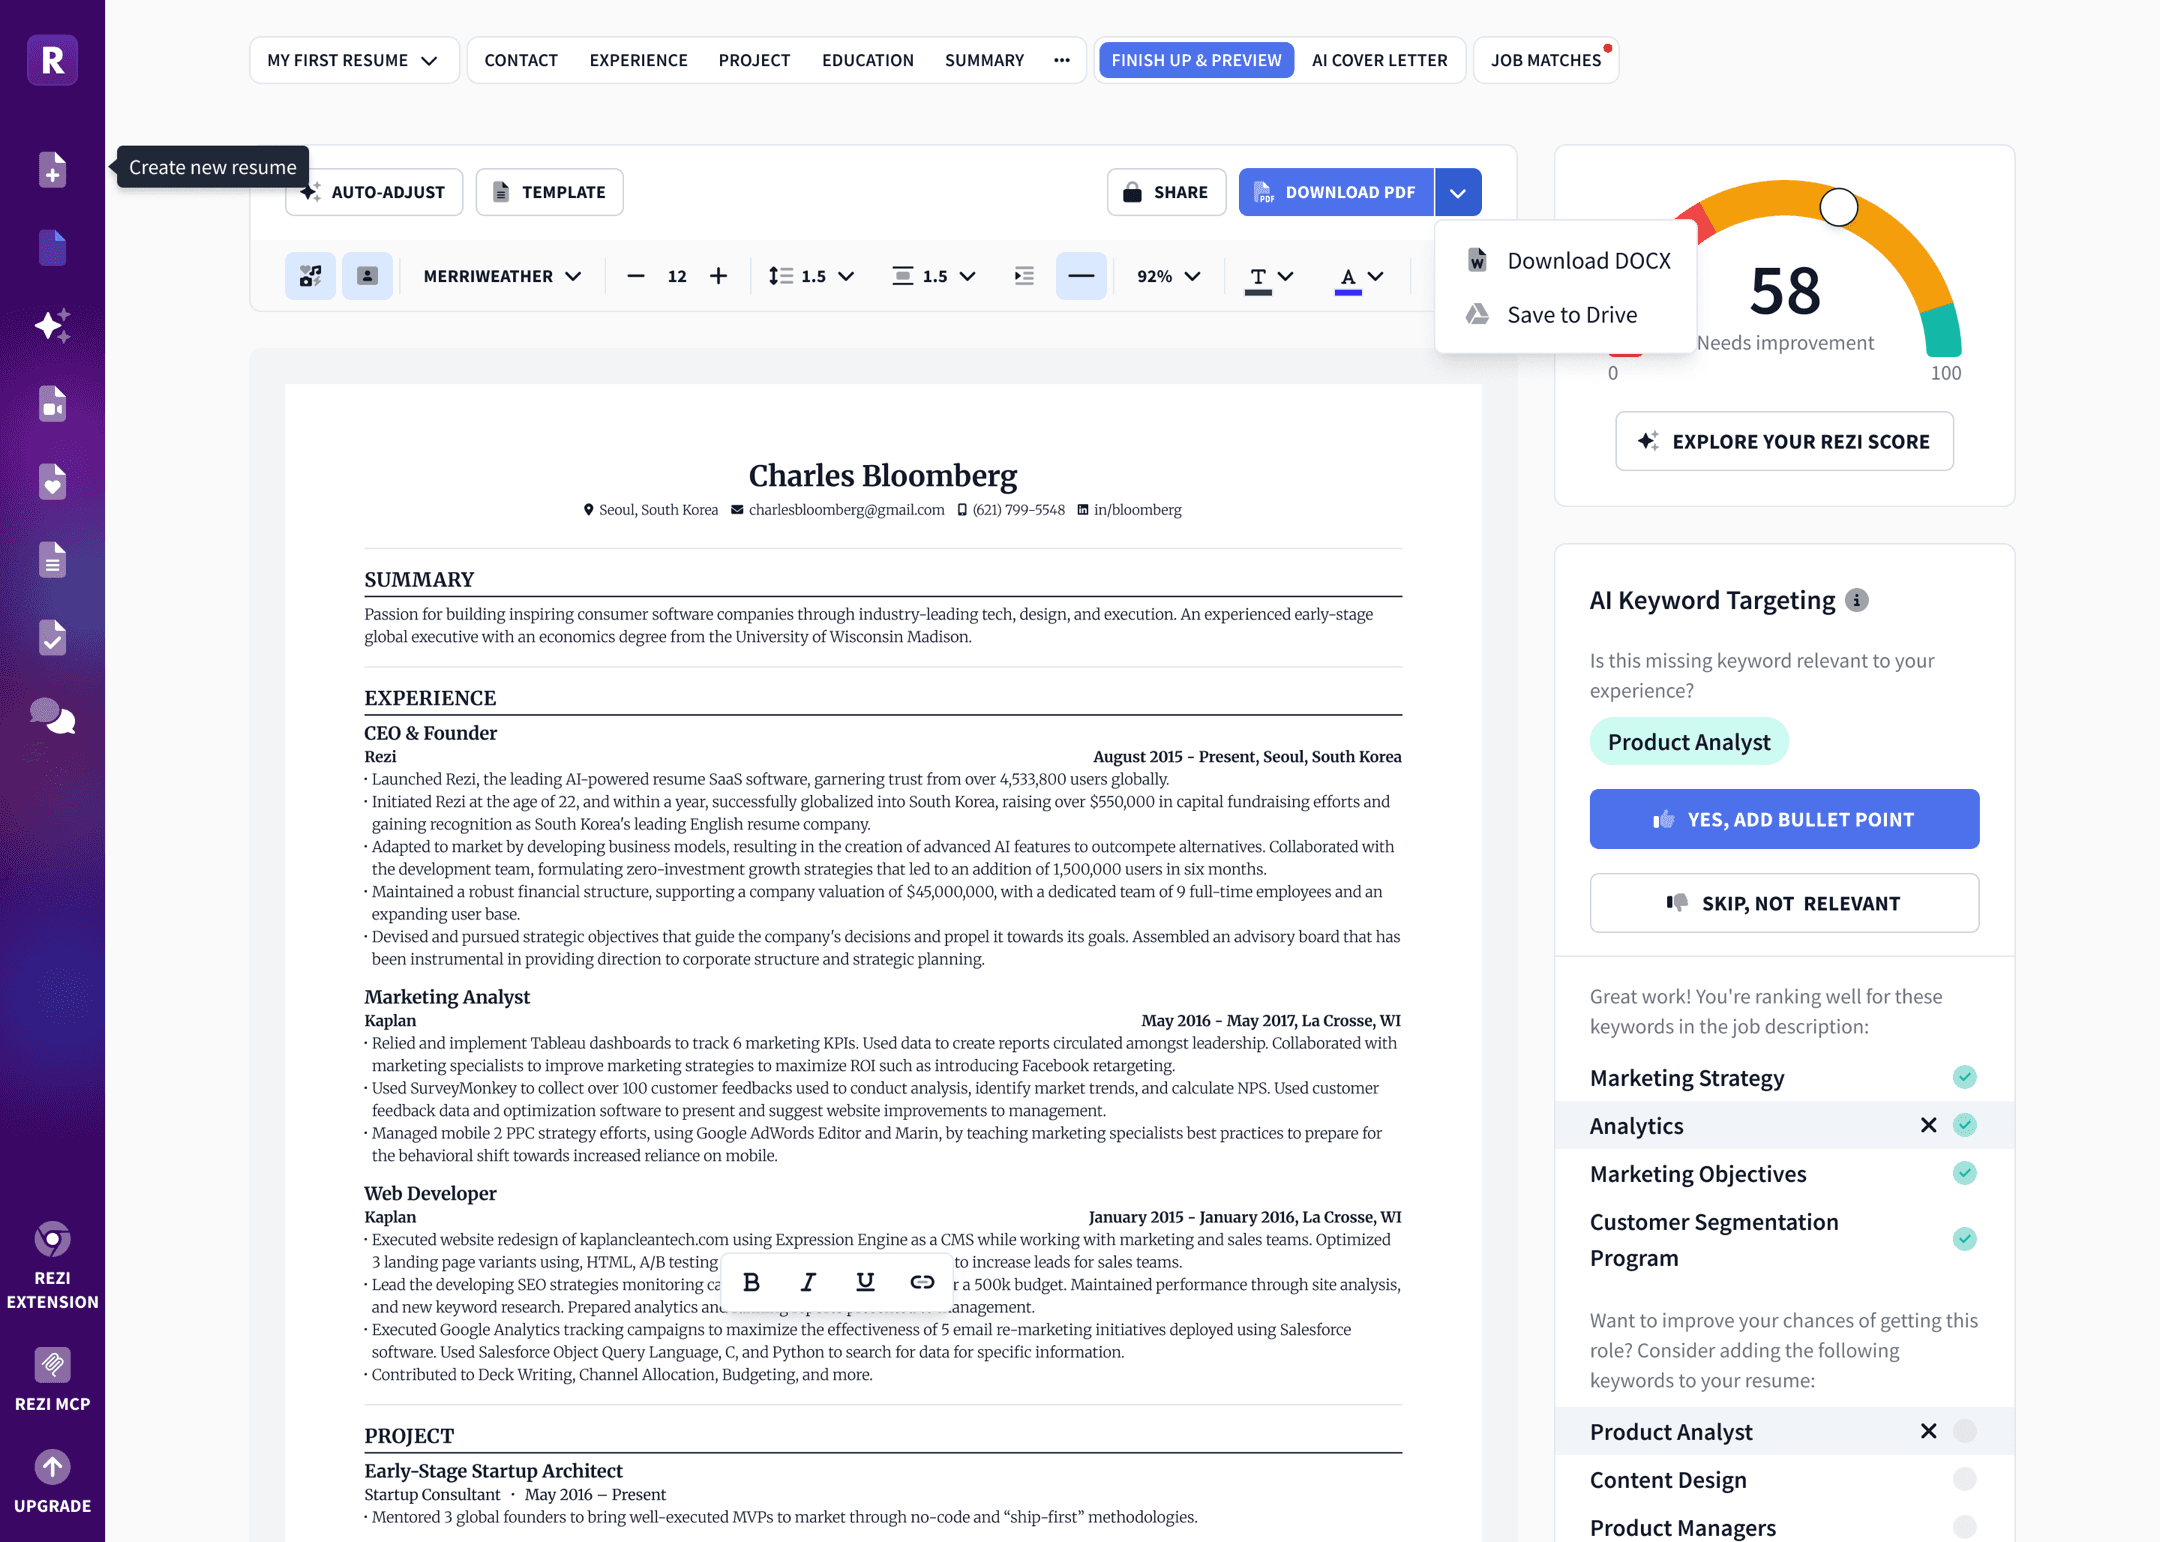Click the Charles Bloomberg resume heading
The height and width of the screenshot is (1542, 2160).
click(882, 475)
